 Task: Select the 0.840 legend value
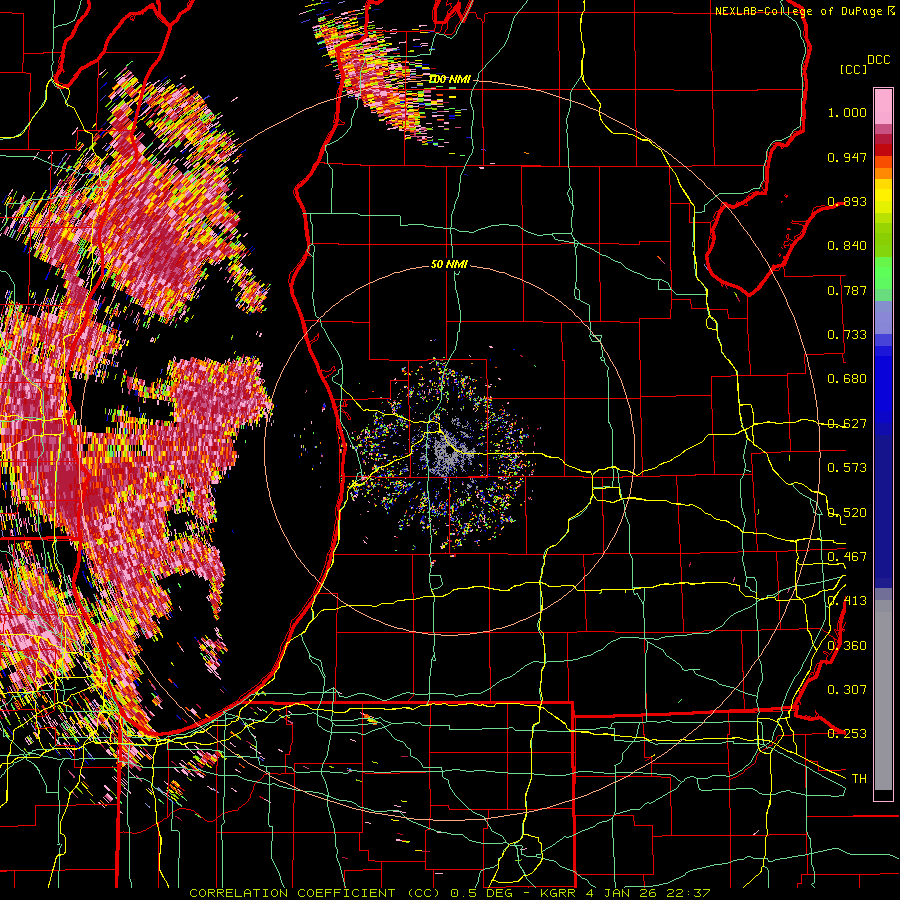847,246
